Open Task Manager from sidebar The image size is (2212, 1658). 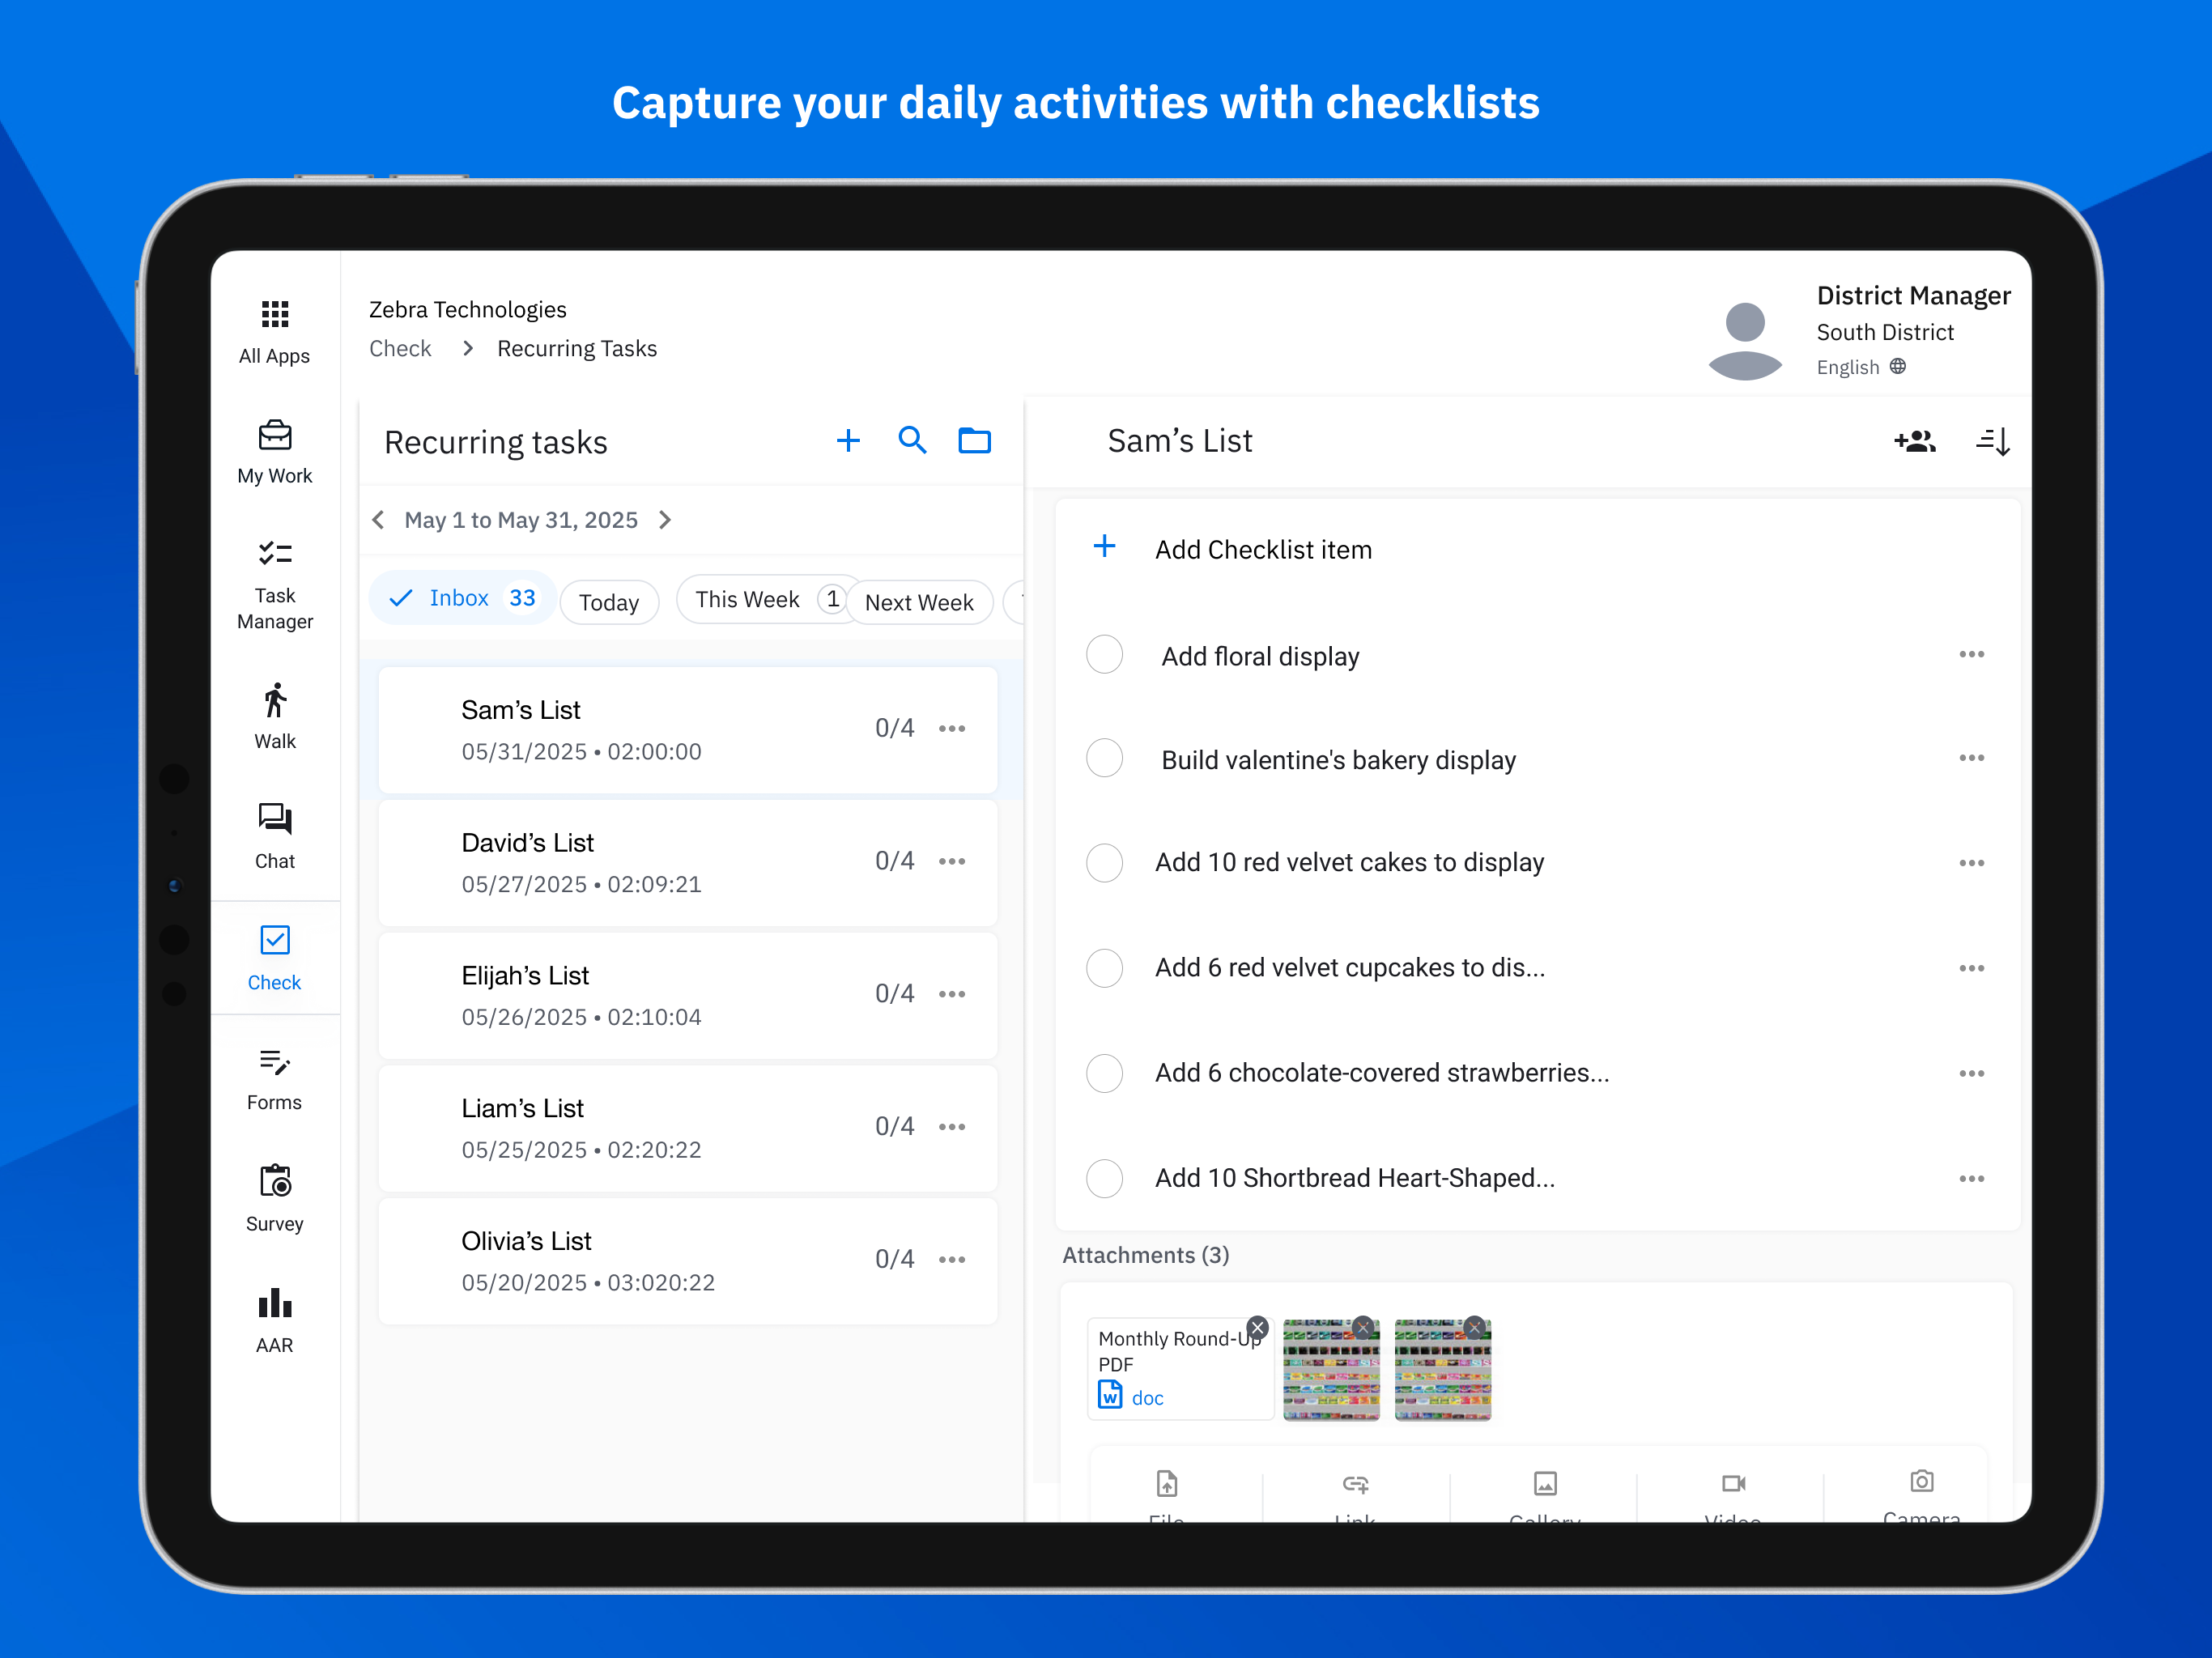pos(274,585)
